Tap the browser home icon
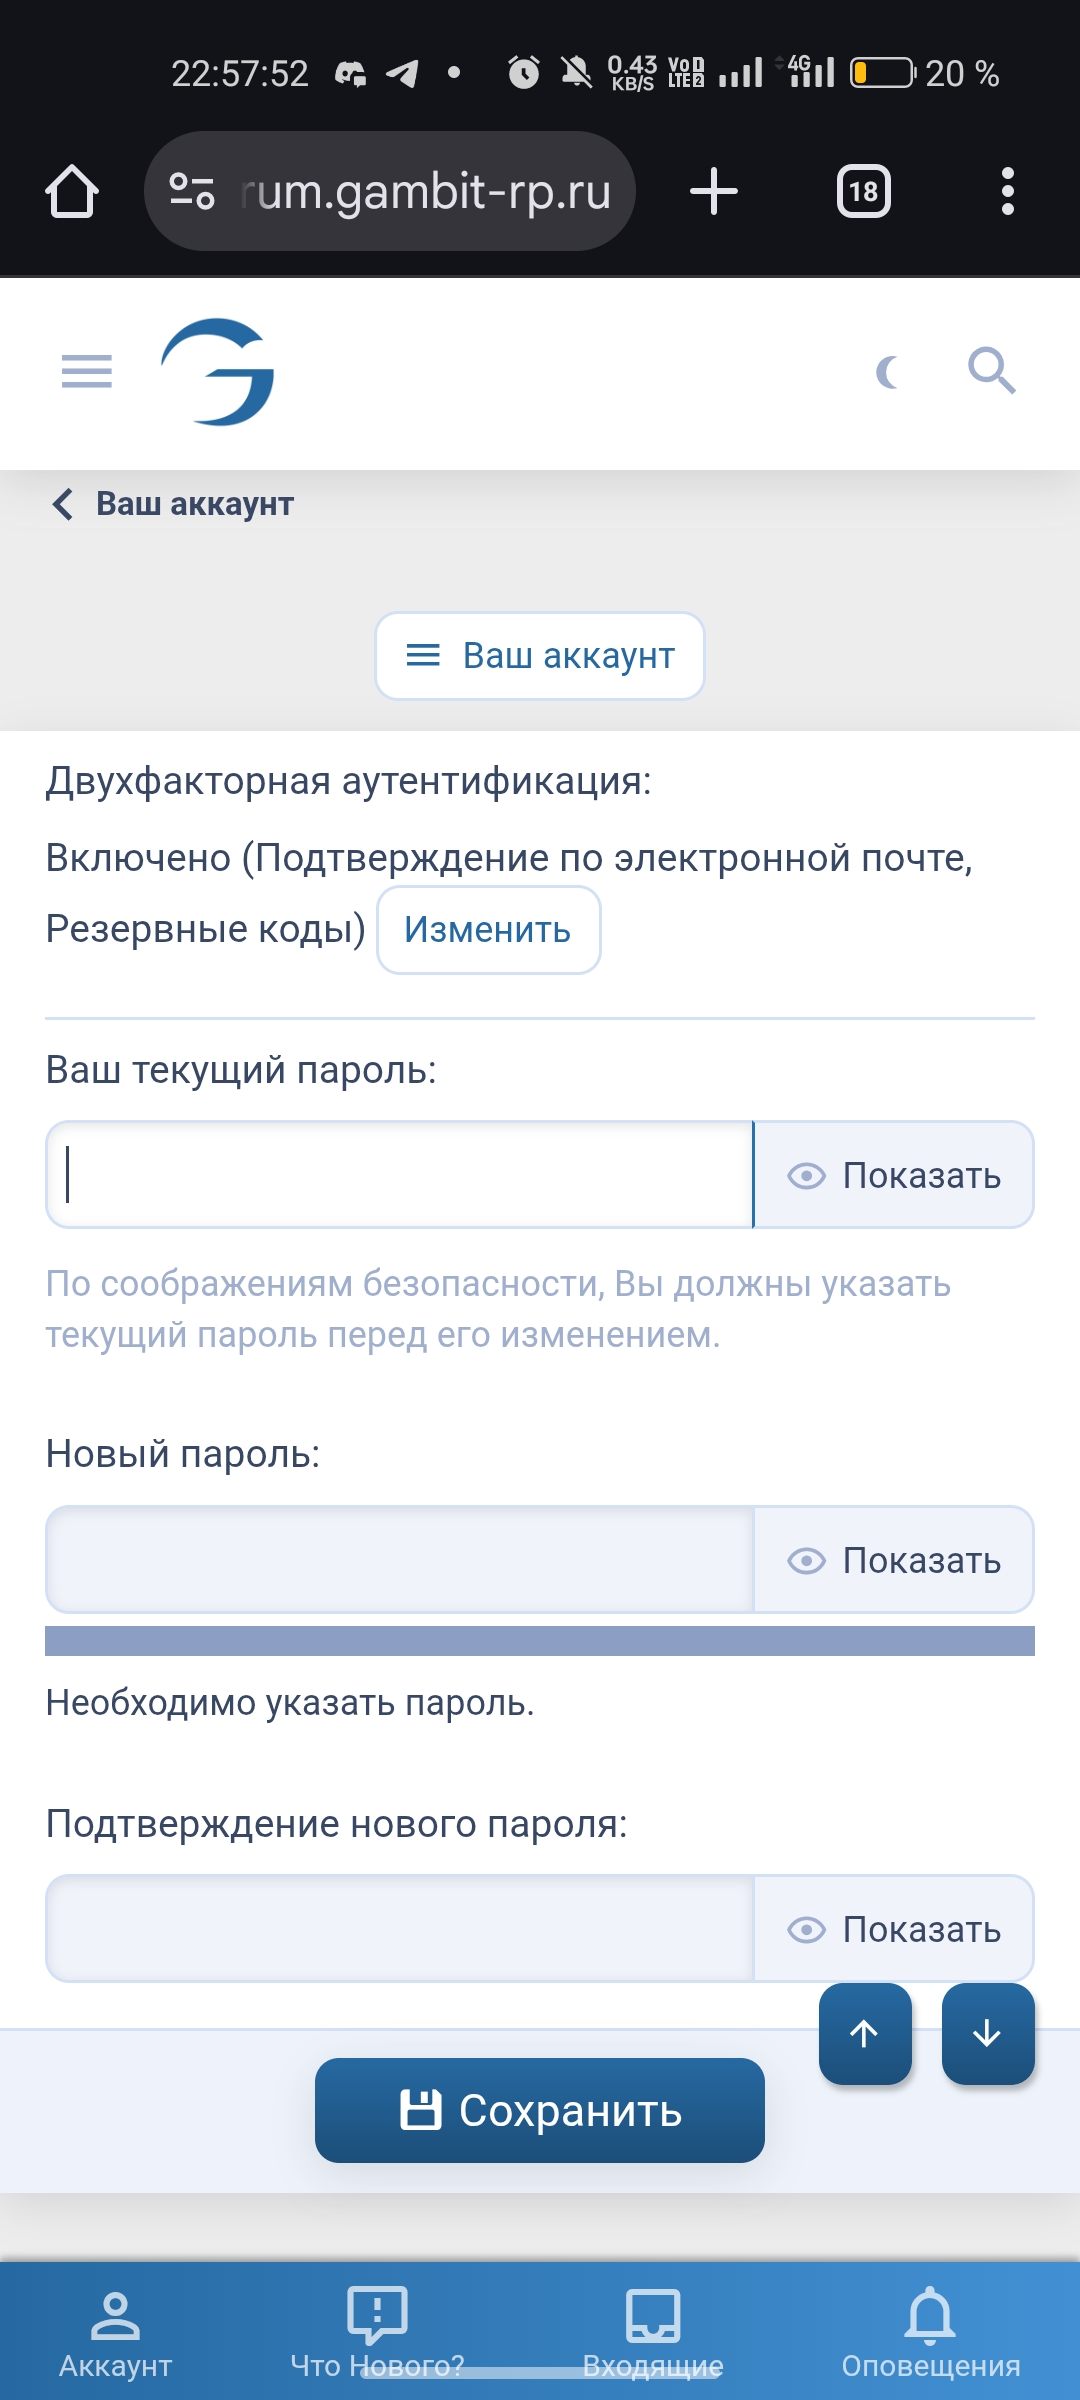The height and width of the screenshot is (2400, 1080). [x=72, y=191]
